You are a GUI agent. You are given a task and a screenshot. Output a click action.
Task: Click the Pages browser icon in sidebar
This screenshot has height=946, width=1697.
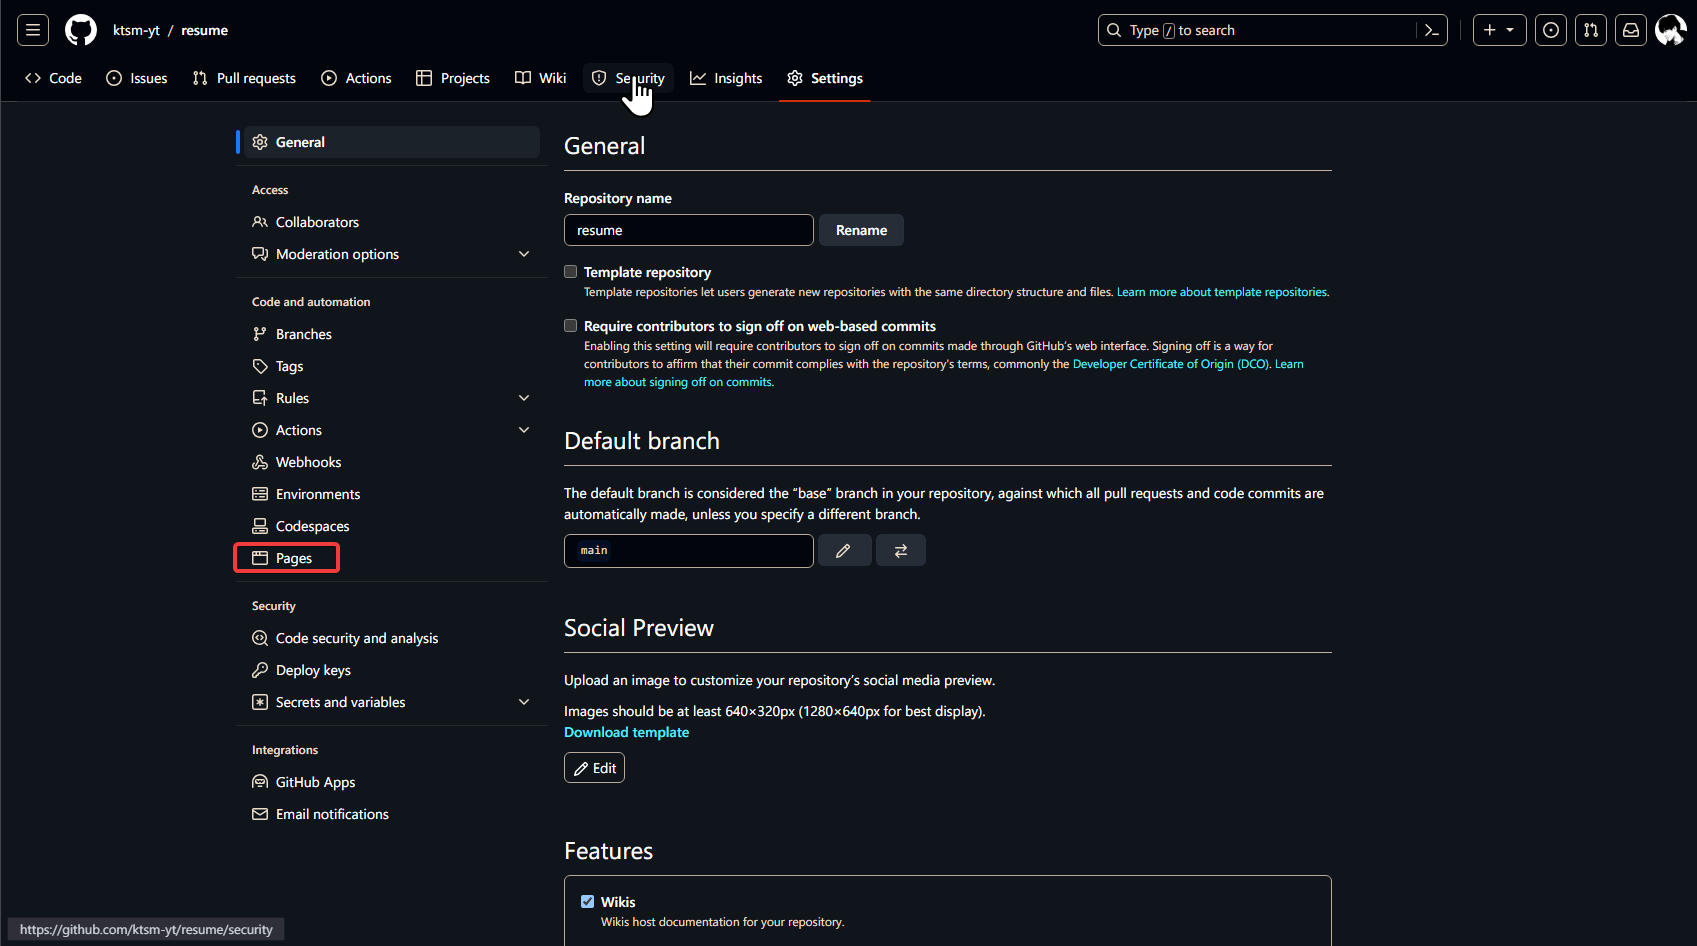pyautogui.click(x=260, y=558)
